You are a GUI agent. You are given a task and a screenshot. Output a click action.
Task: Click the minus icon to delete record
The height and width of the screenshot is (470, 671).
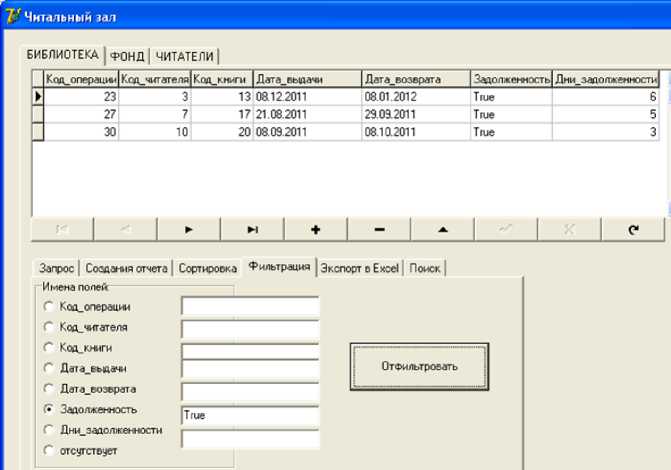[x=379, y=229]
